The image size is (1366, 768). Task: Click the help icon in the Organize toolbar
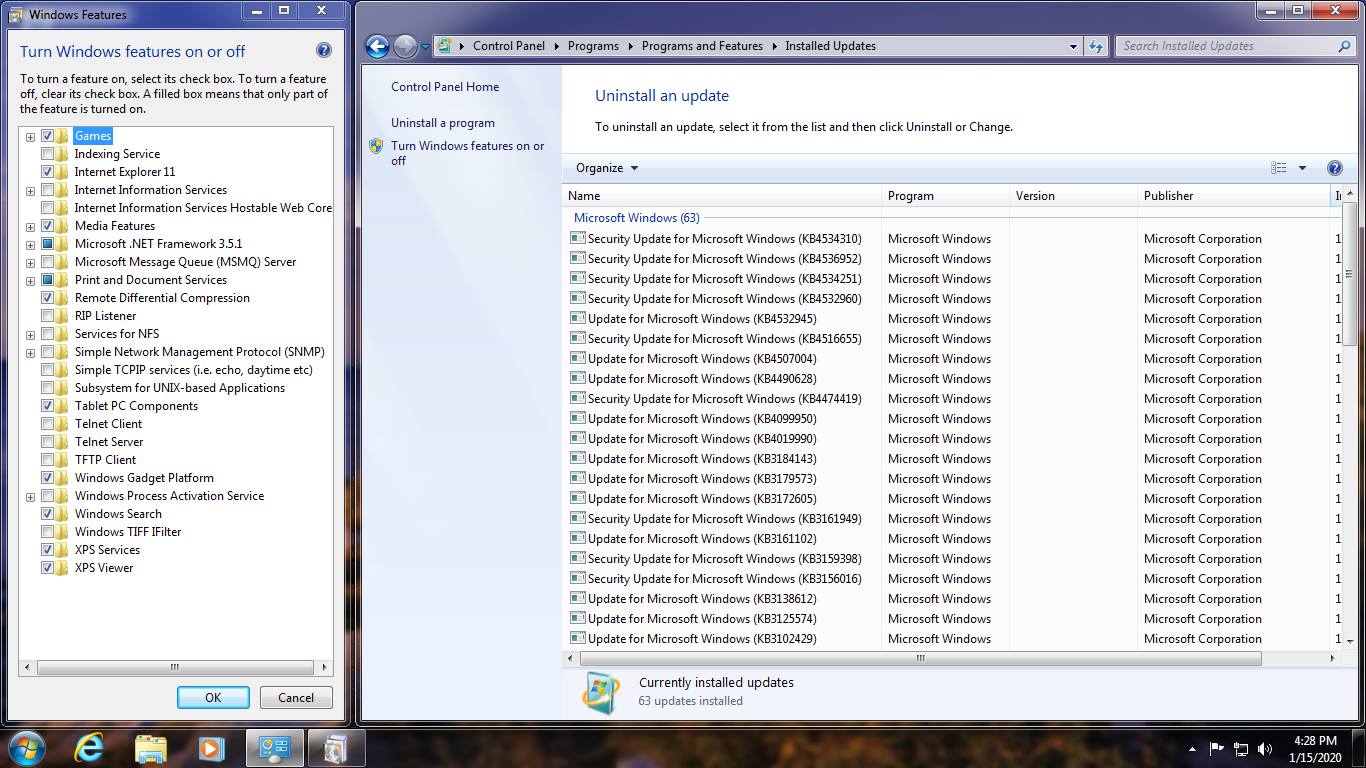[1334, 168]
